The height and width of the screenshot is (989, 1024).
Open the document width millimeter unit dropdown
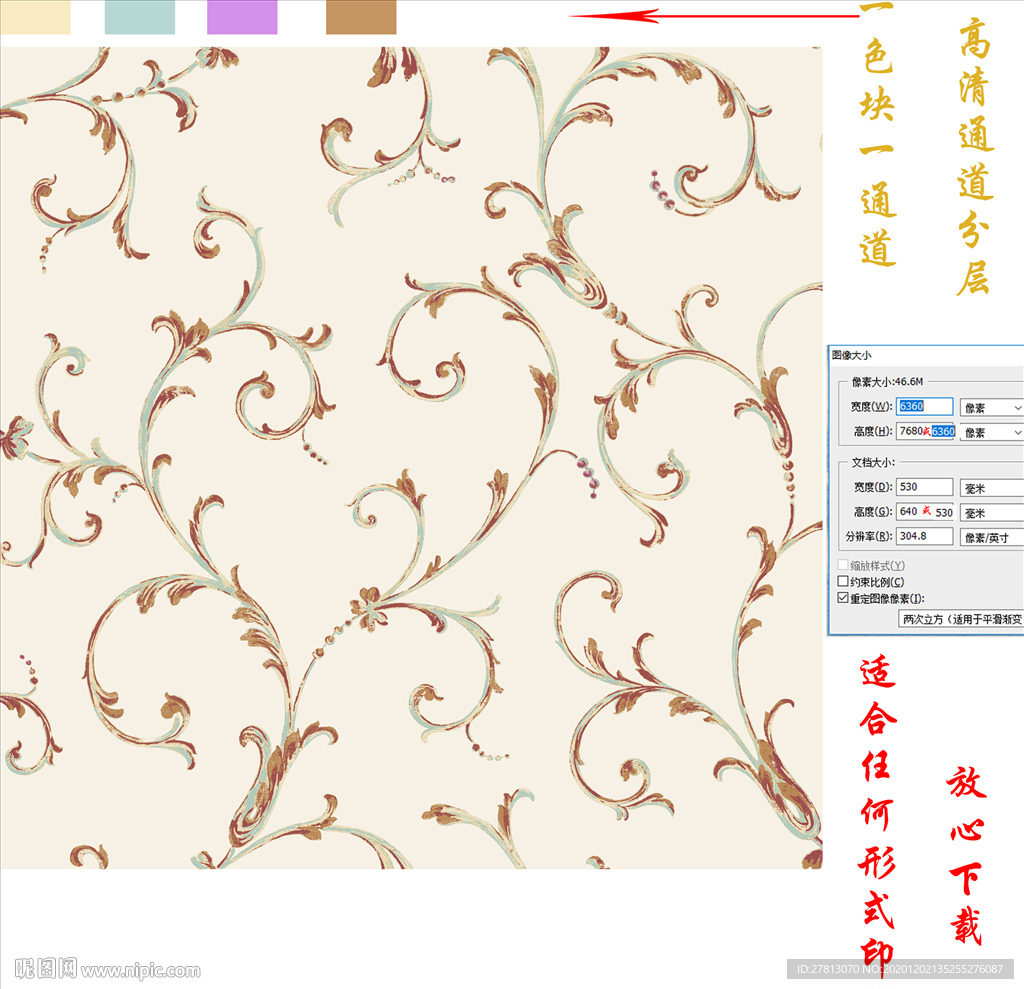991,488
